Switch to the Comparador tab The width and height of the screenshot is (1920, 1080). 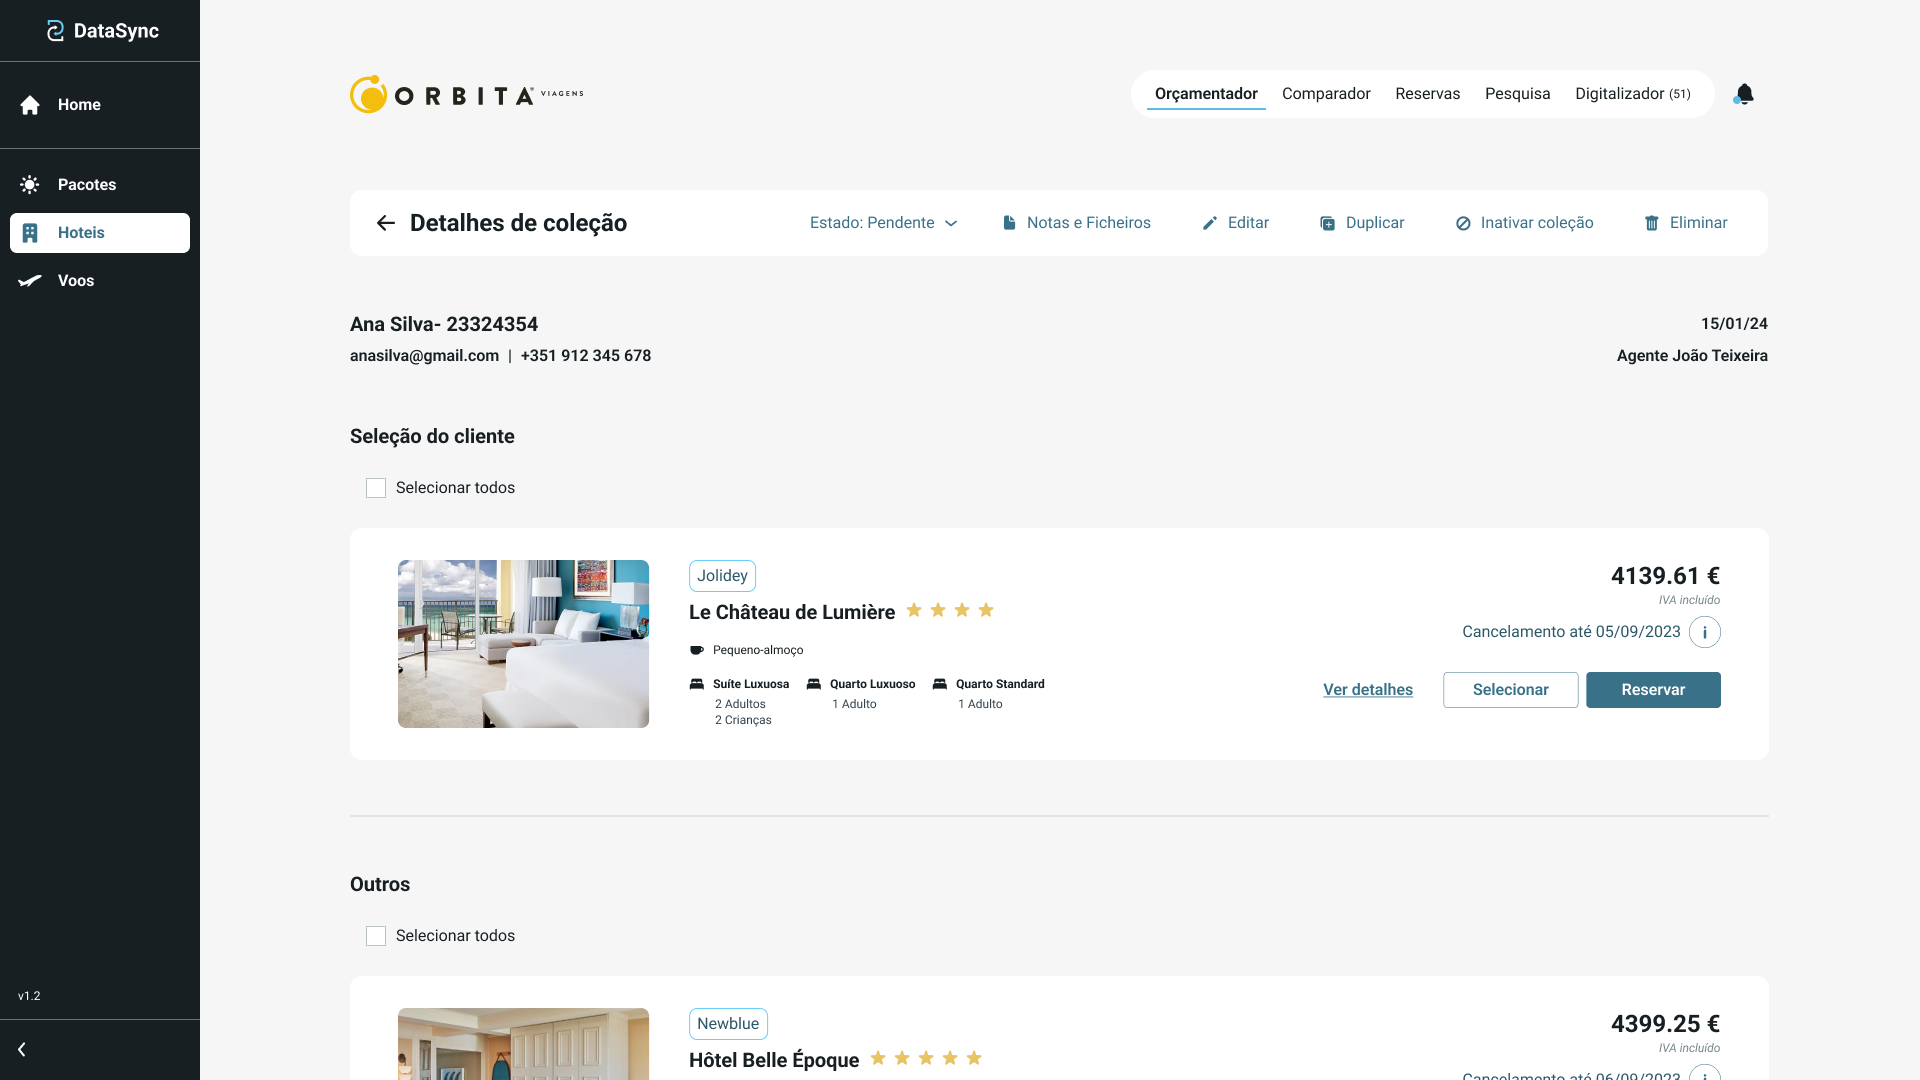tap(1326, 94)
